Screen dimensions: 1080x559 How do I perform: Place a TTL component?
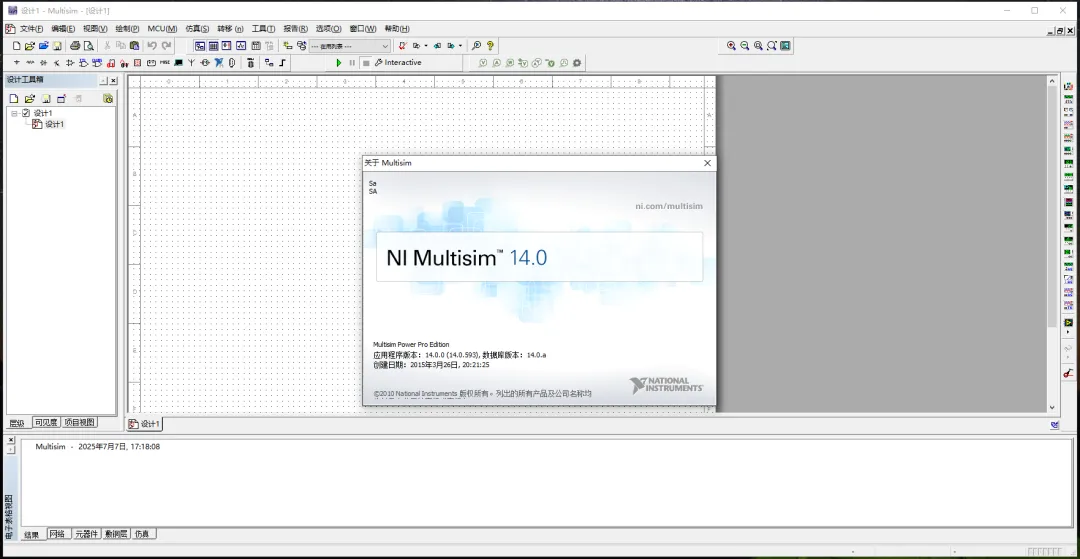83,63
